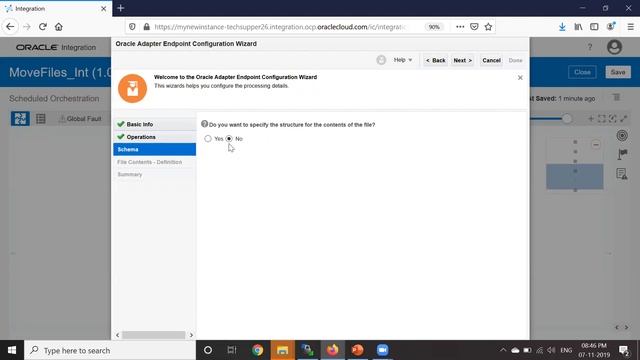Close the Integration browser tab
Viewport: 640px width, 360px height.
click(x=104, y=9)
